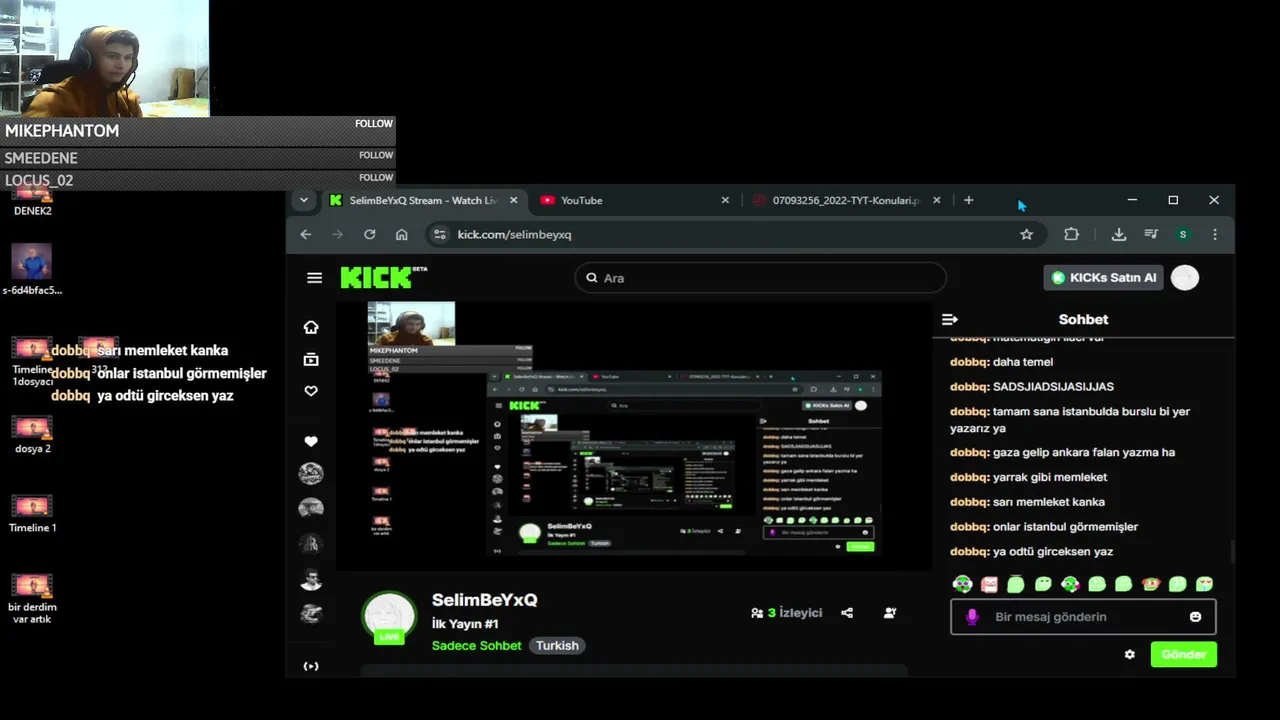The image size is (1280, 720).
Task: Click the share stream icon
Action: pyautogui.click(x=847, y=613)
